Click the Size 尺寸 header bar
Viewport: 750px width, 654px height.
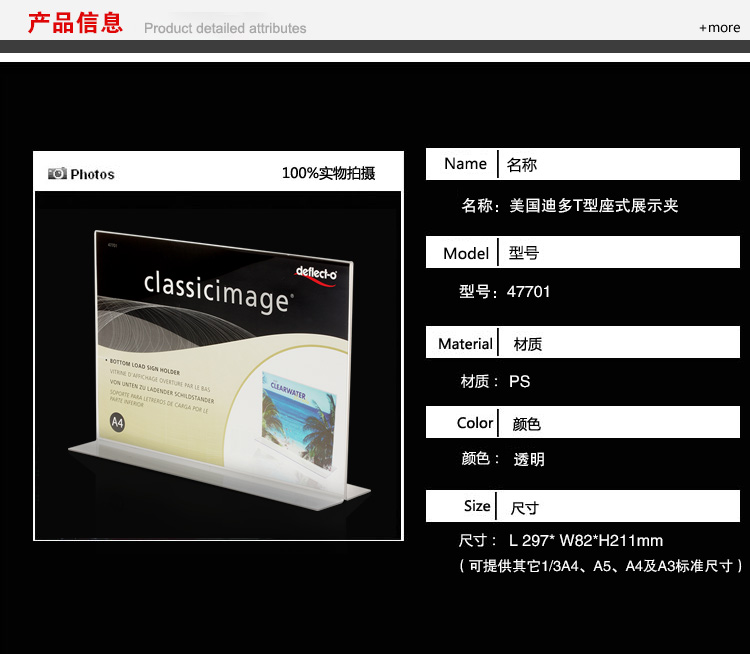coord(583,506)
